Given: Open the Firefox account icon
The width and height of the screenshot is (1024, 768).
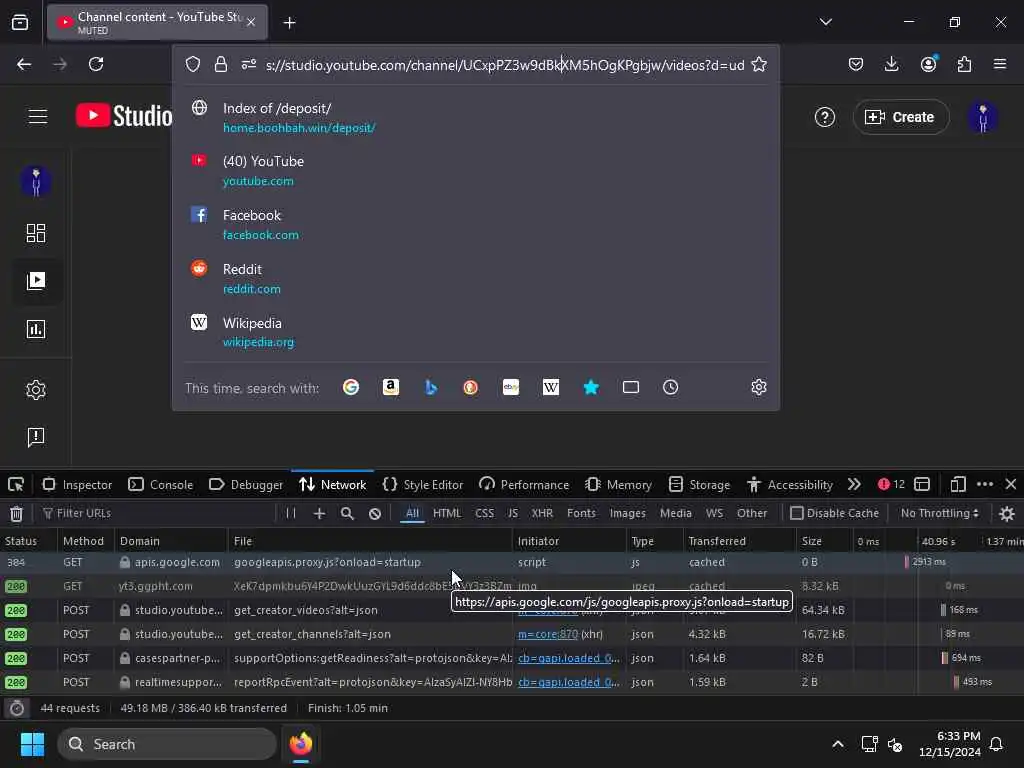Looking at the screenshot, I should (928, 64).
